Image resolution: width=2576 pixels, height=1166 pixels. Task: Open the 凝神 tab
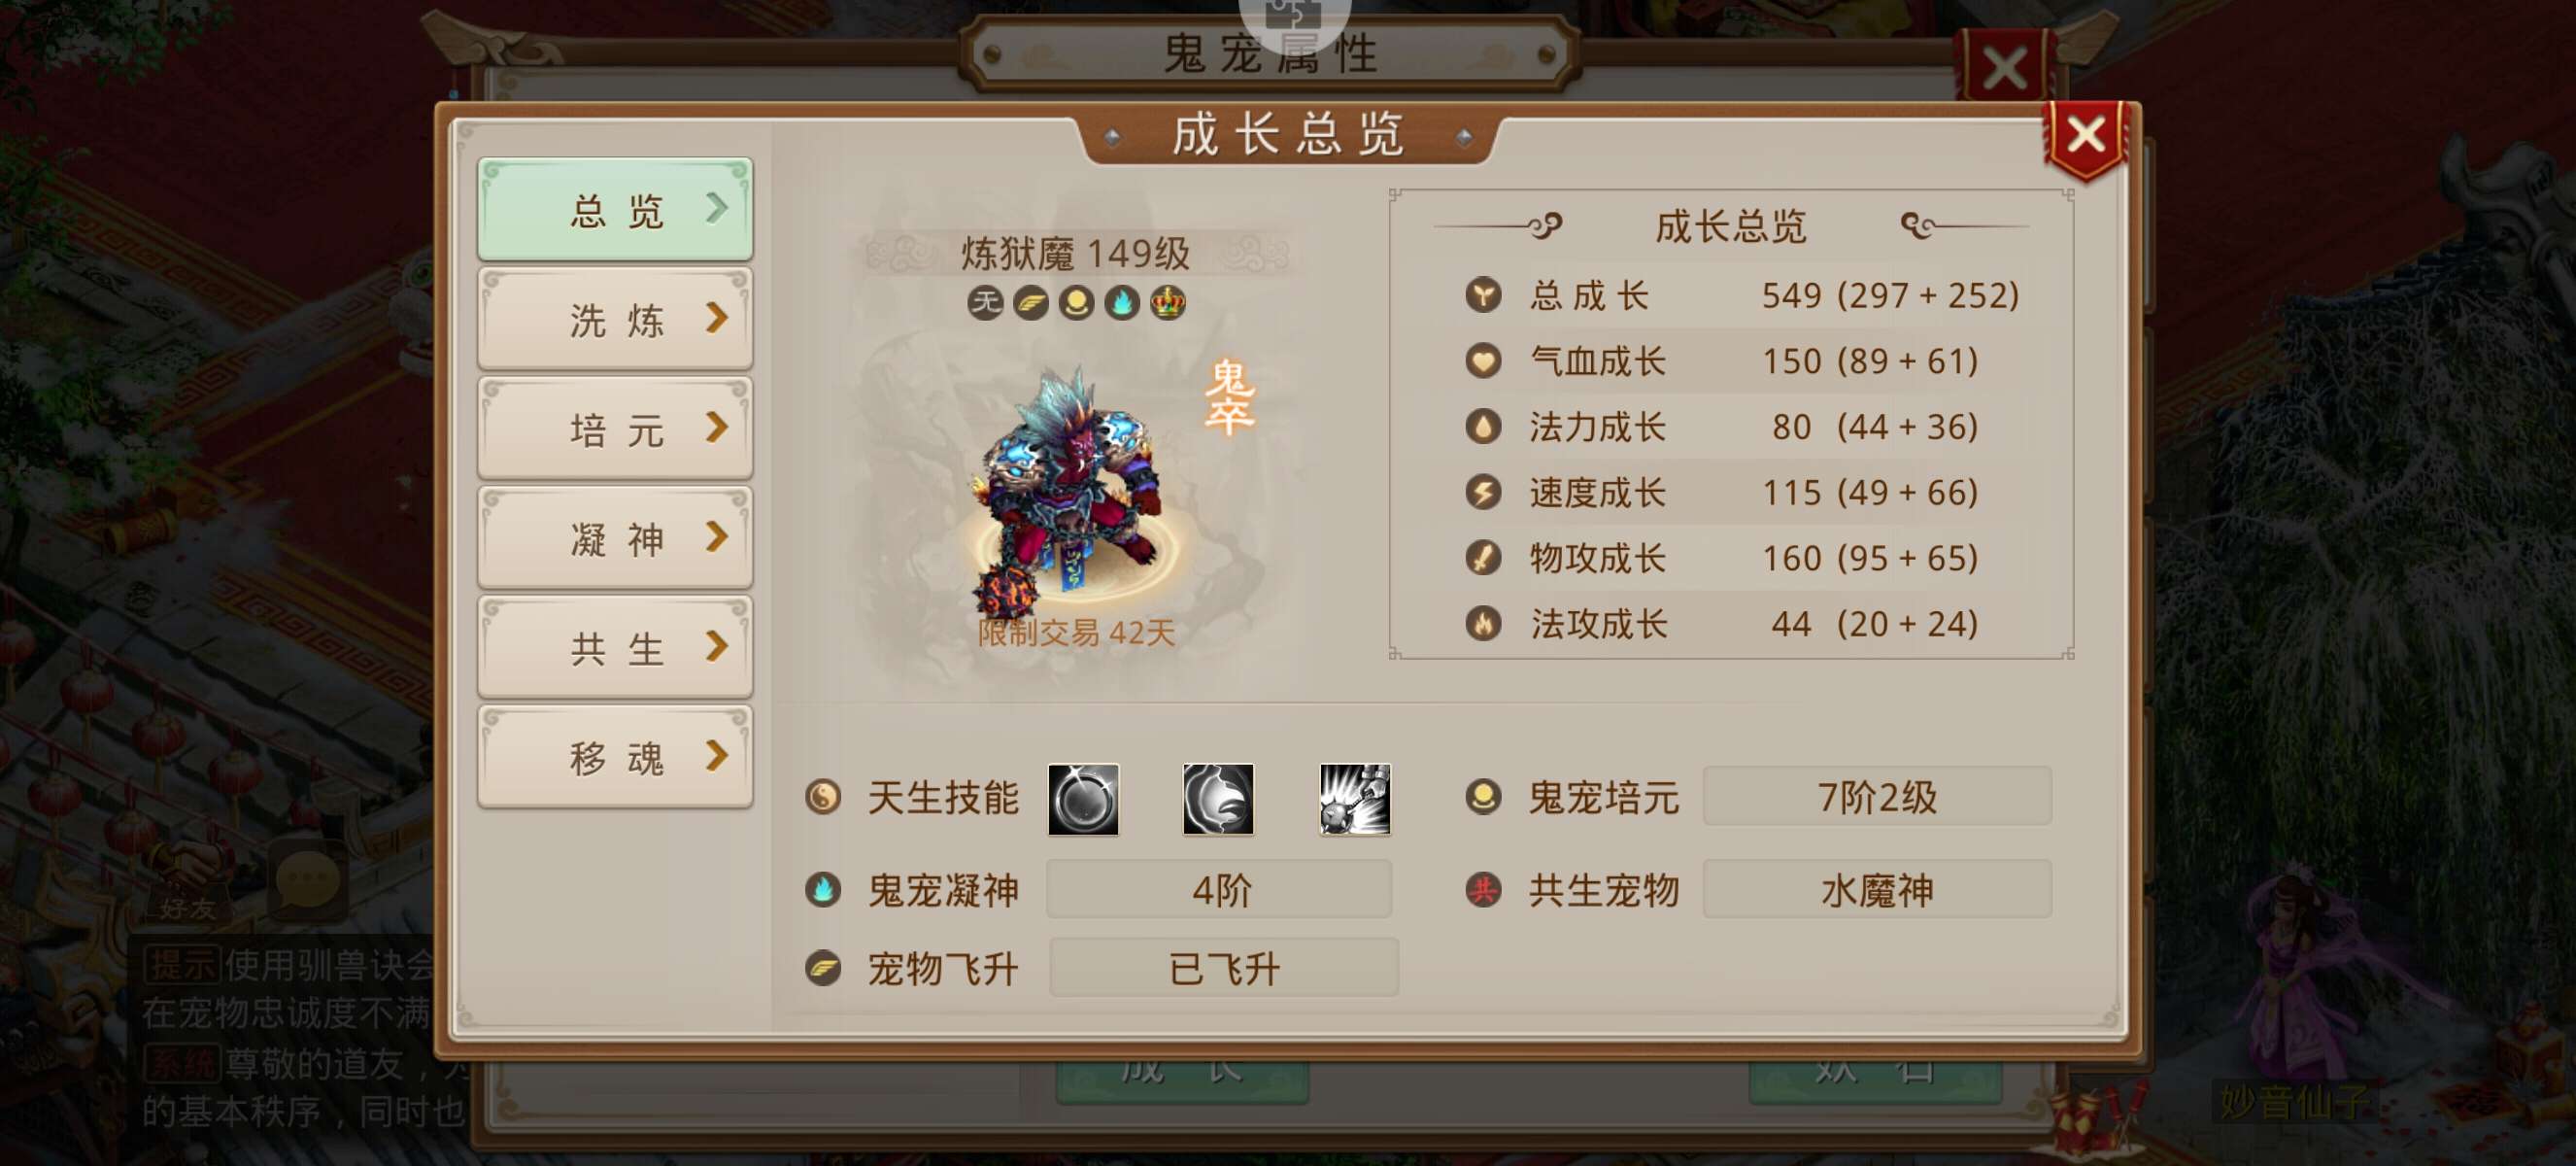click(615, 538)
